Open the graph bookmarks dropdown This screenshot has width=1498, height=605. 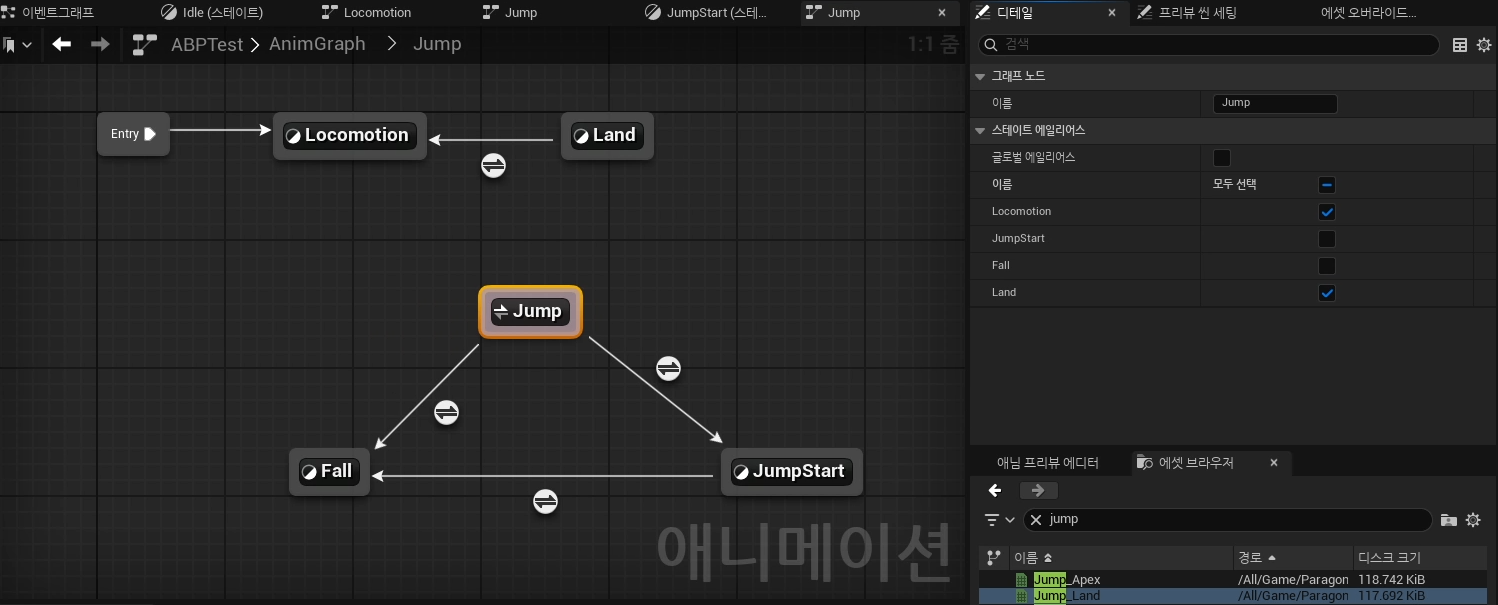pos(17,45)
